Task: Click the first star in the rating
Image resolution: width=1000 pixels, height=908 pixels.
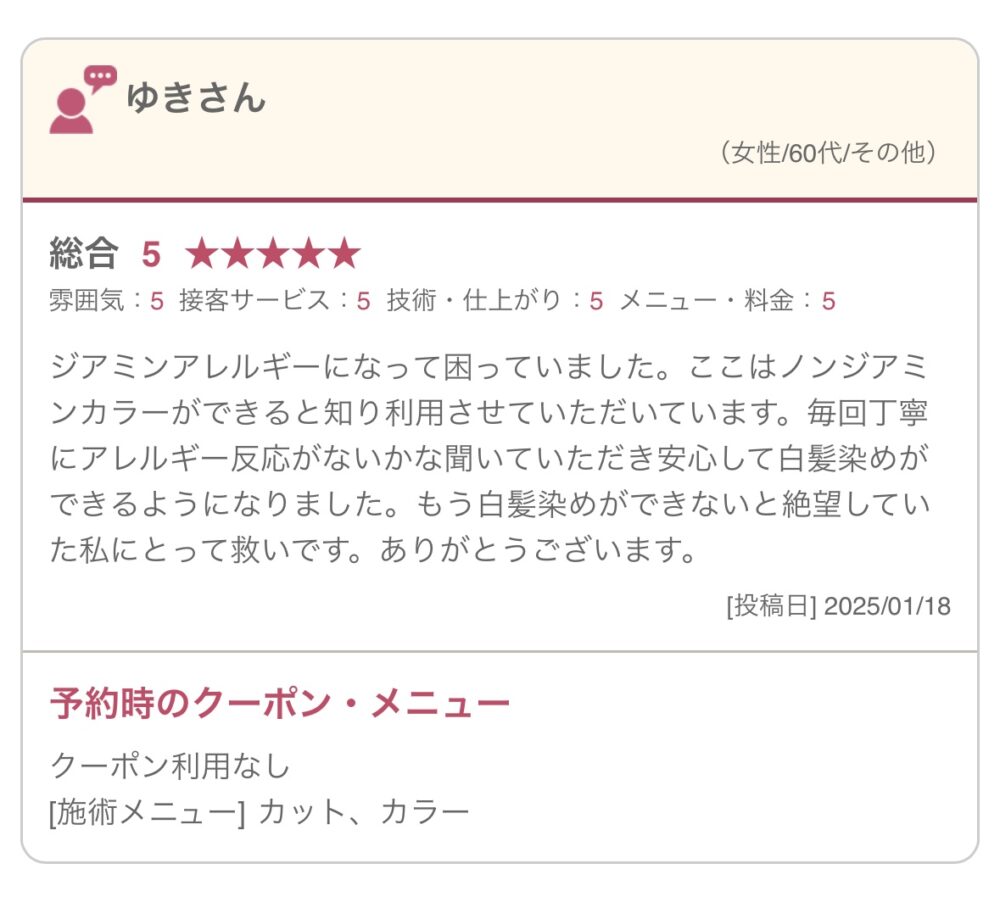Action: 202,255
